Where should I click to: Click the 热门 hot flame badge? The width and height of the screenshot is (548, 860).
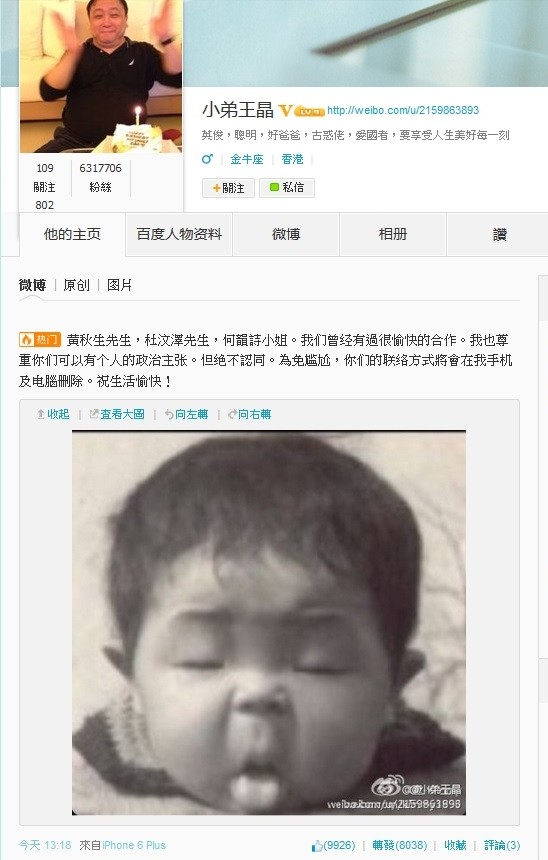click(x=39, y=340)
